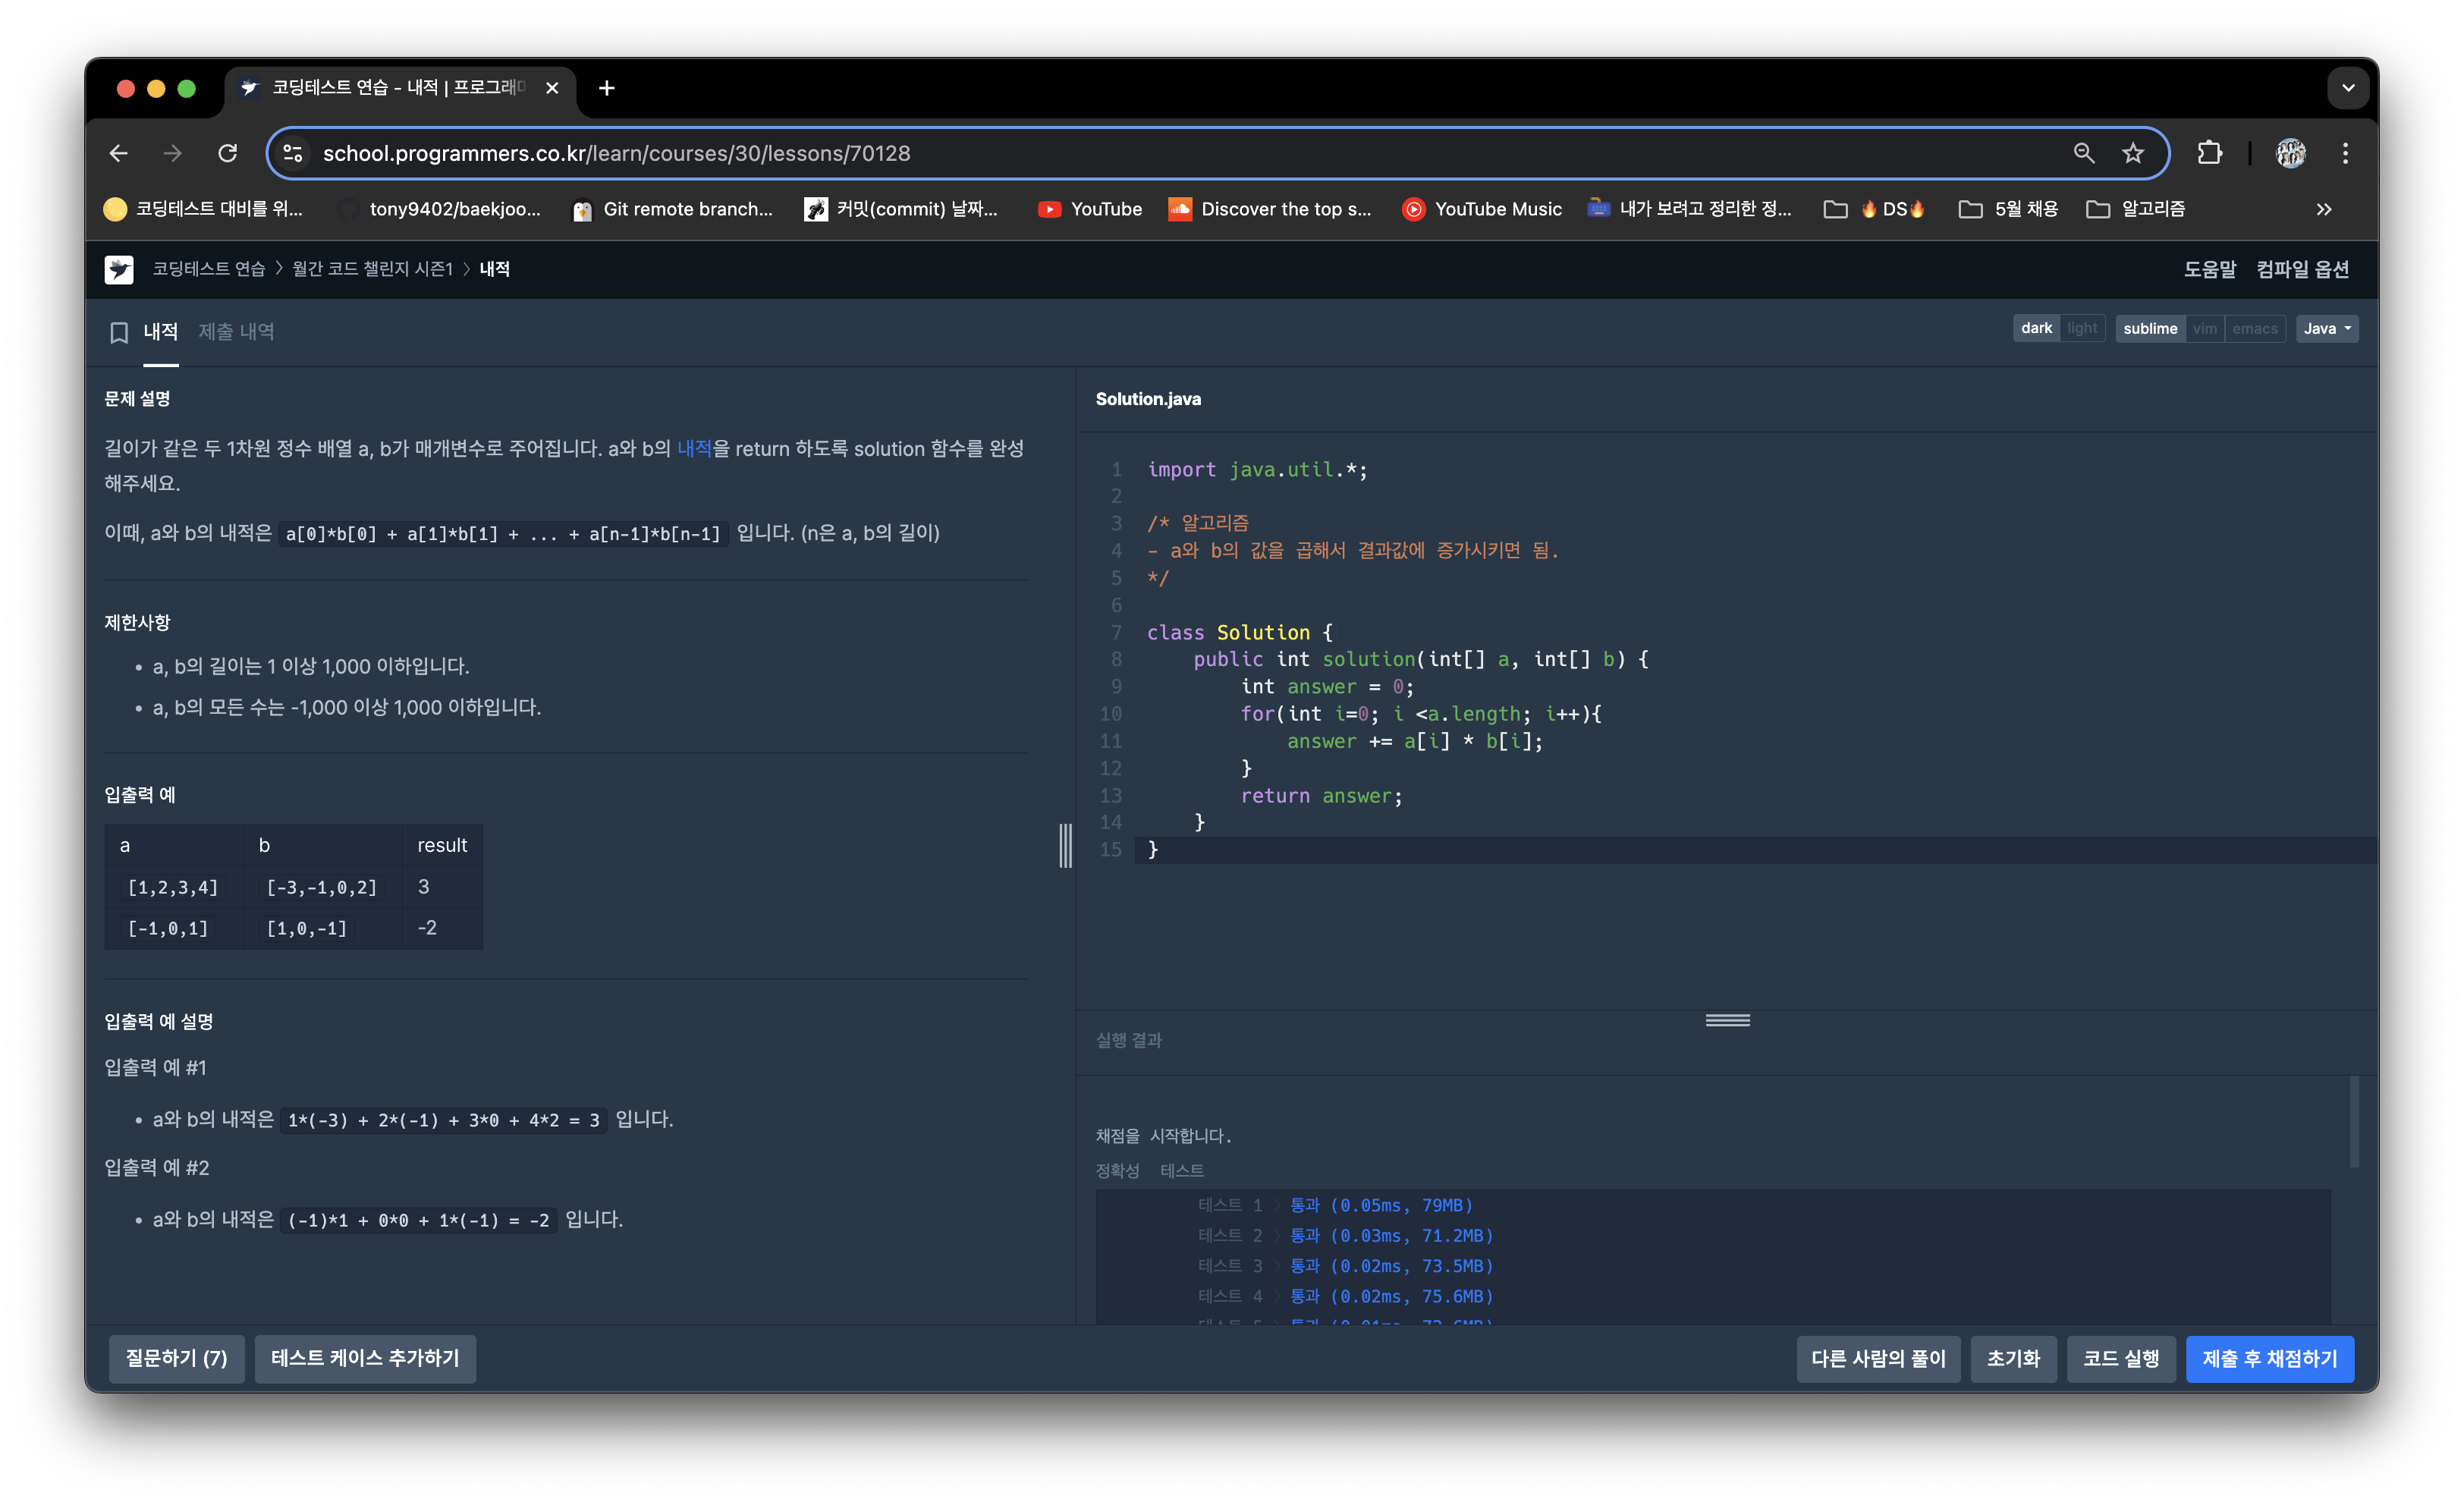
Task: Switch to the dark theme
Action: (x=2036, y=328)
